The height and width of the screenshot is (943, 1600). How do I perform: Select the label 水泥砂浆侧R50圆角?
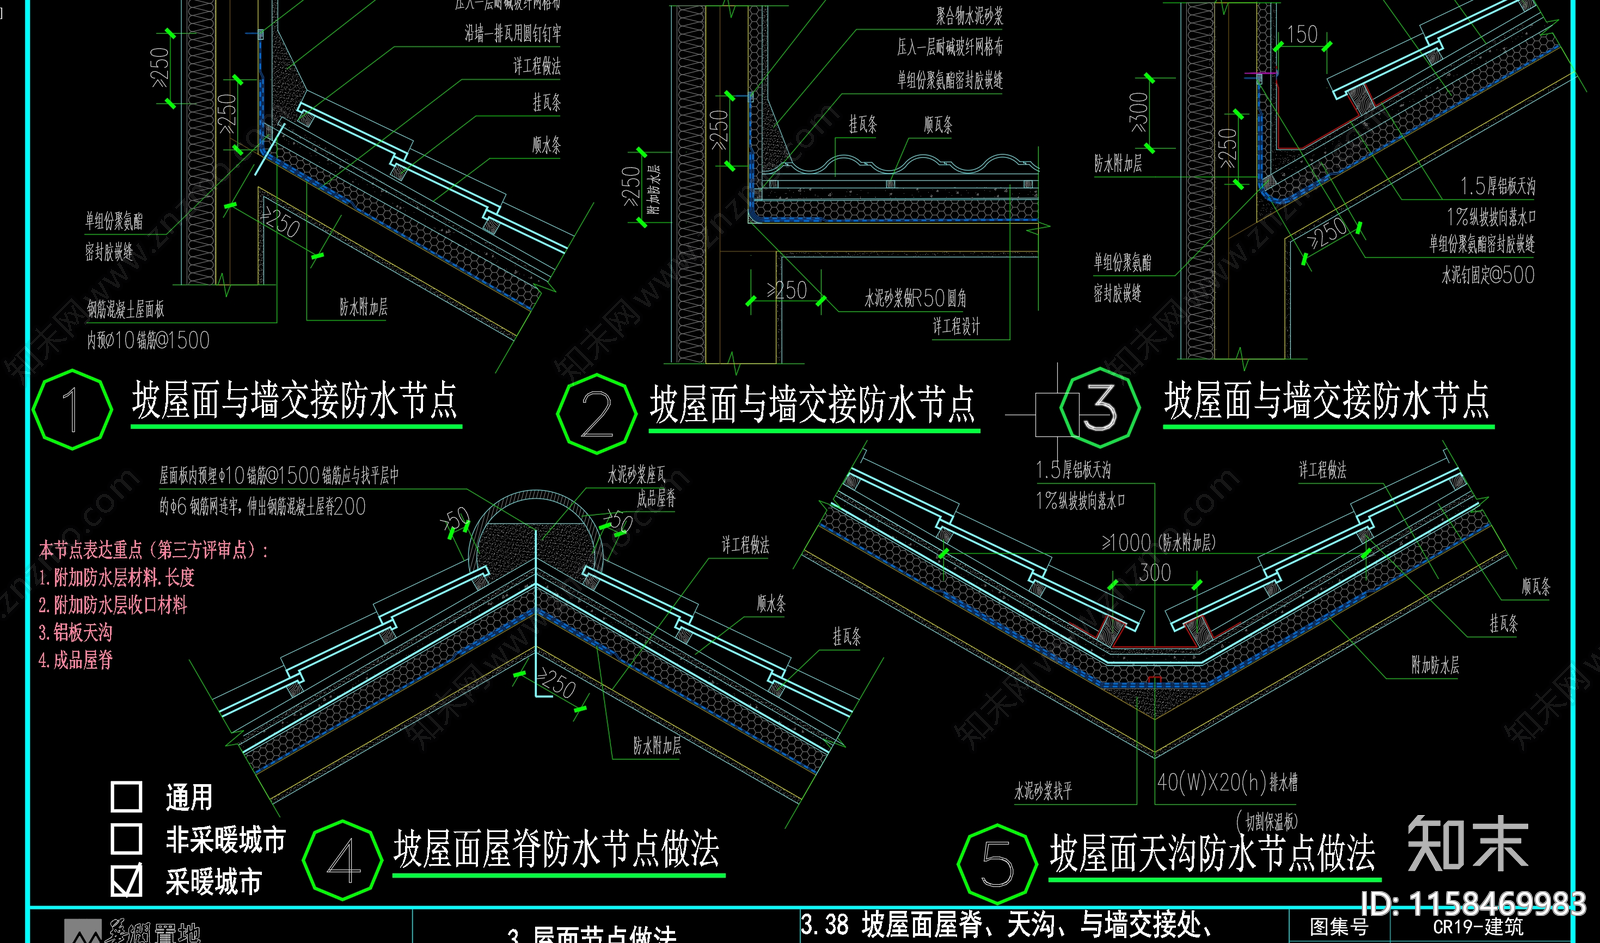click(915, 298)
